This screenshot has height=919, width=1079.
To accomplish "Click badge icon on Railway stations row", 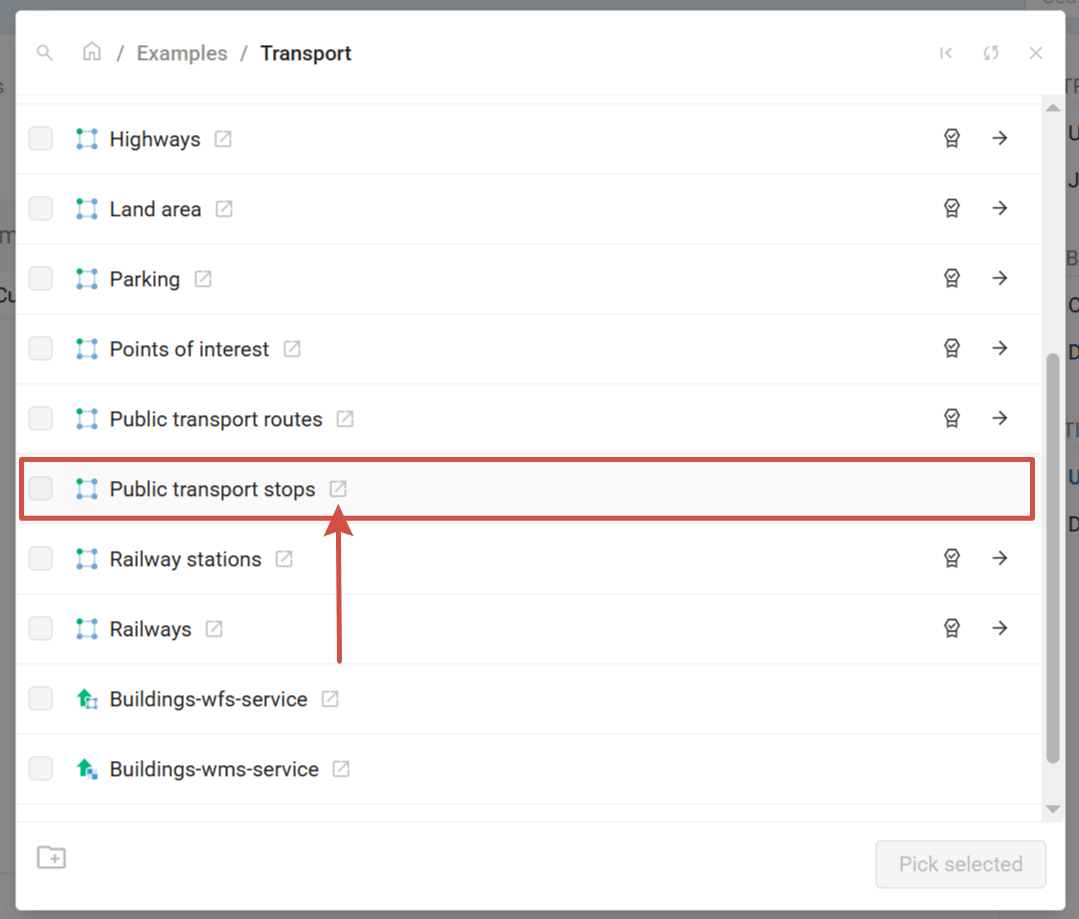I will point(952,558).
